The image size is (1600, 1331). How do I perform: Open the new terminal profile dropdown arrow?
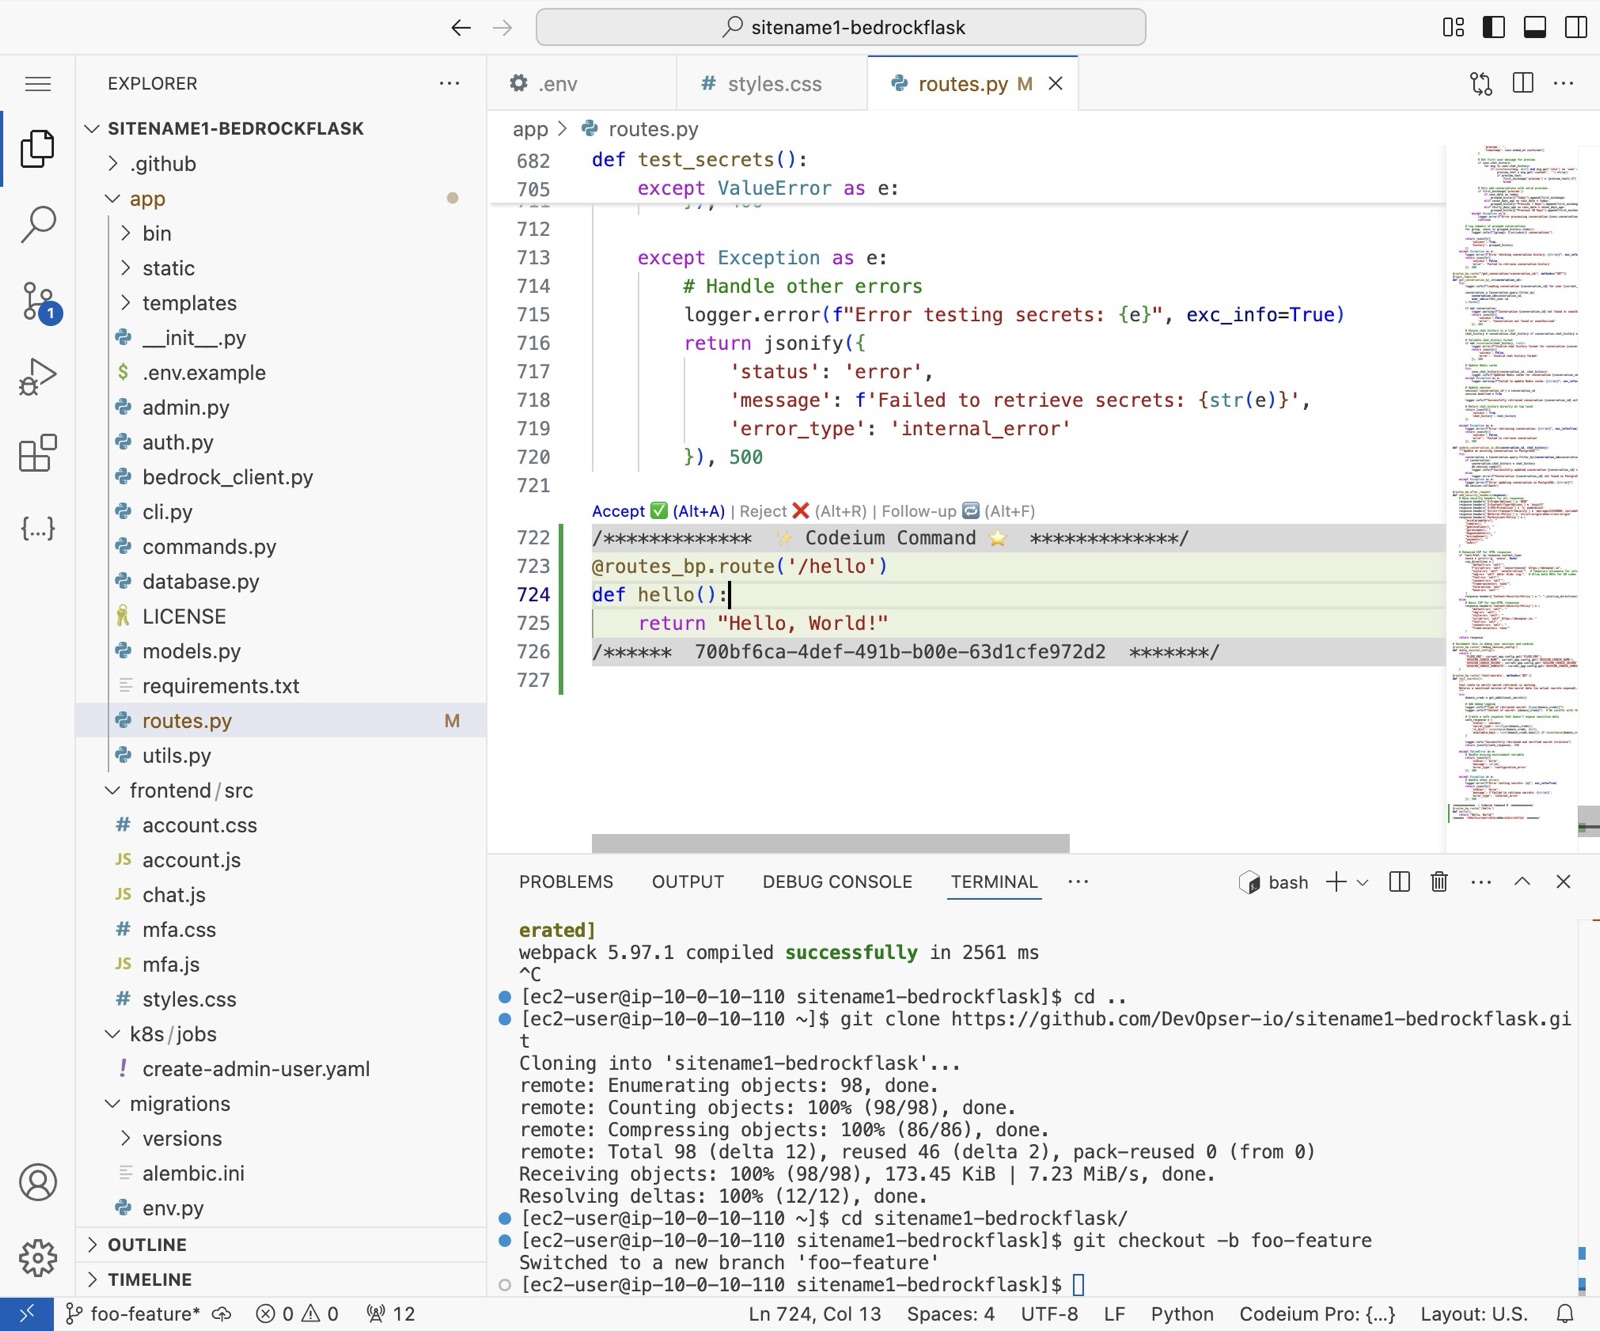coord(1362,882)
